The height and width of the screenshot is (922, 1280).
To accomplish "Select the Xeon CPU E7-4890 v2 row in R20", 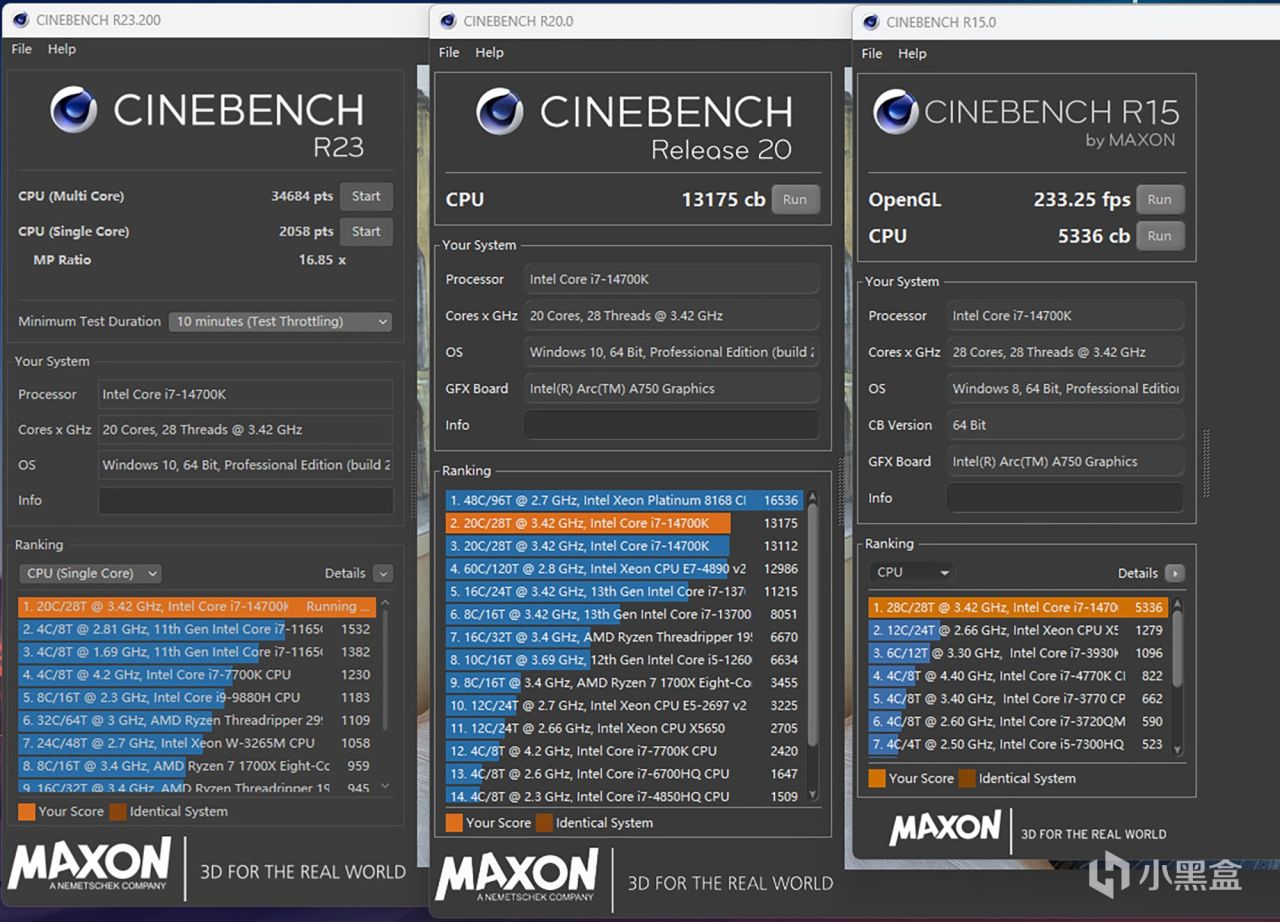I will point(624,569).
